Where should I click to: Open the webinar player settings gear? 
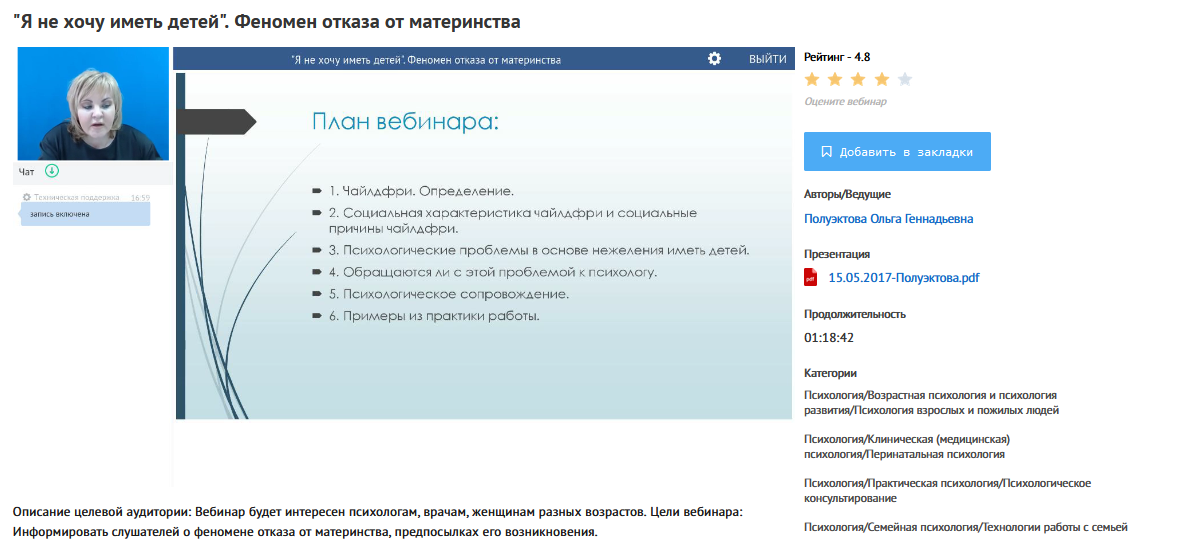tap(714, 59)
